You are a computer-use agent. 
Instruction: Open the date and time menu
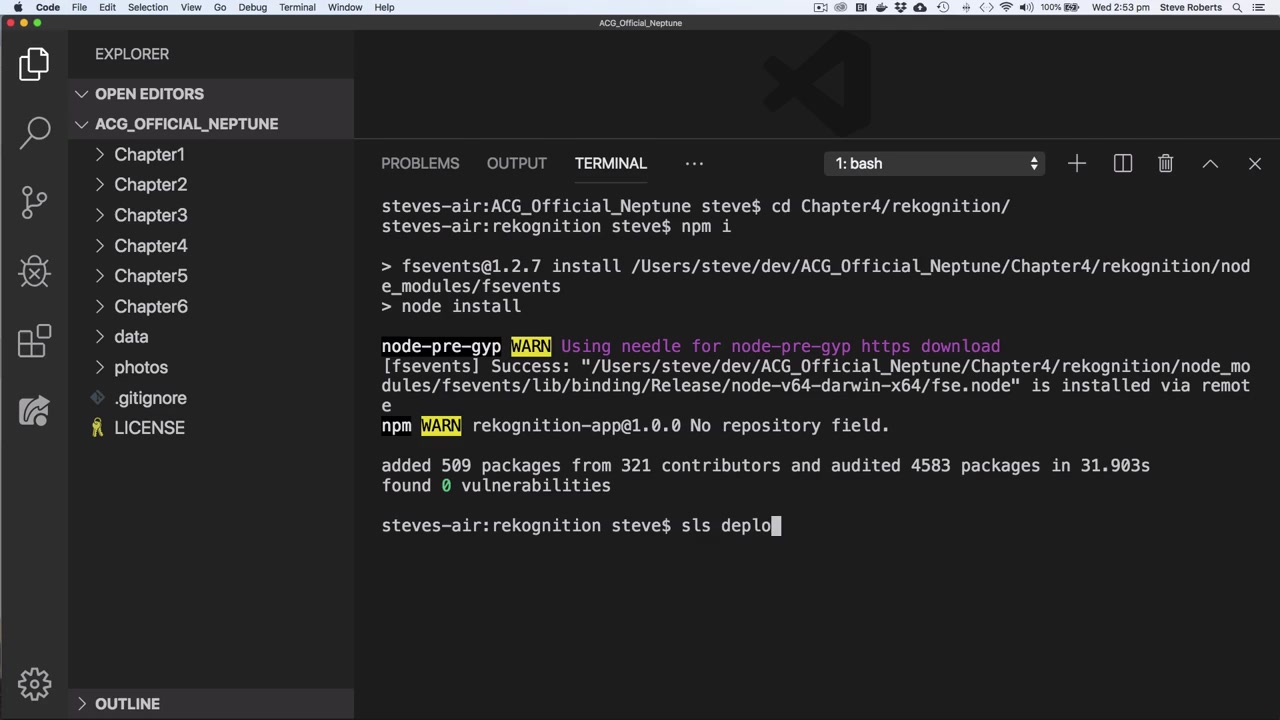click(1121, 7)
